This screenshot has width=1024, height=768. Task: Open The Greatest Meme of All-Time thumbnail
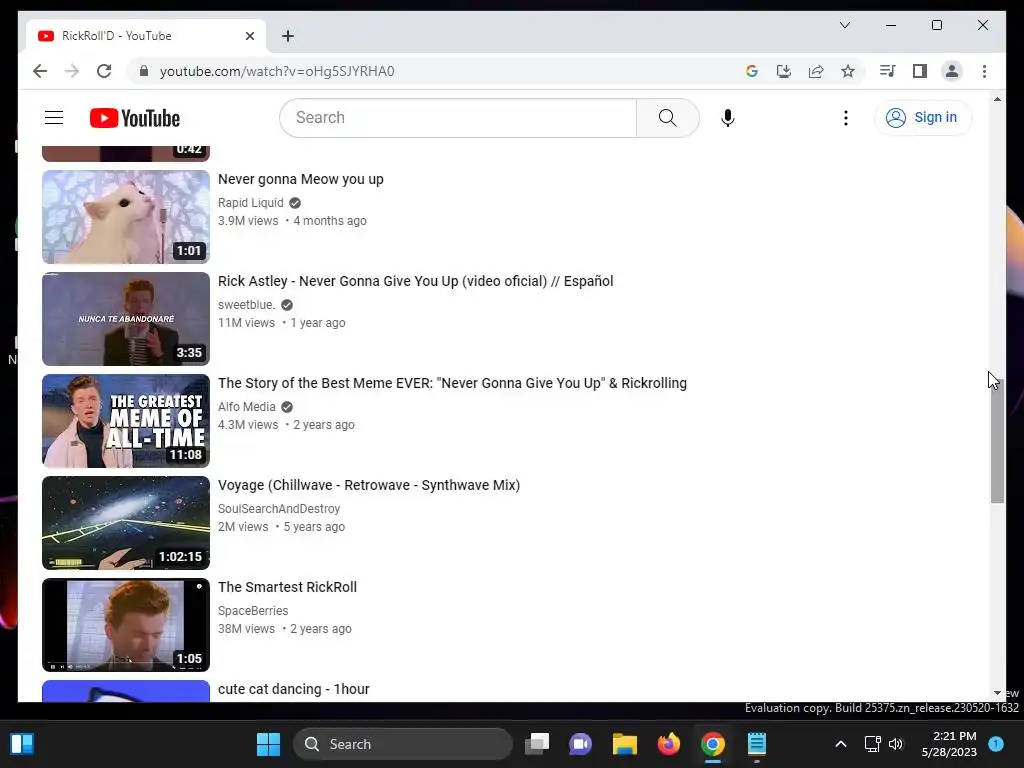point(126,421)
